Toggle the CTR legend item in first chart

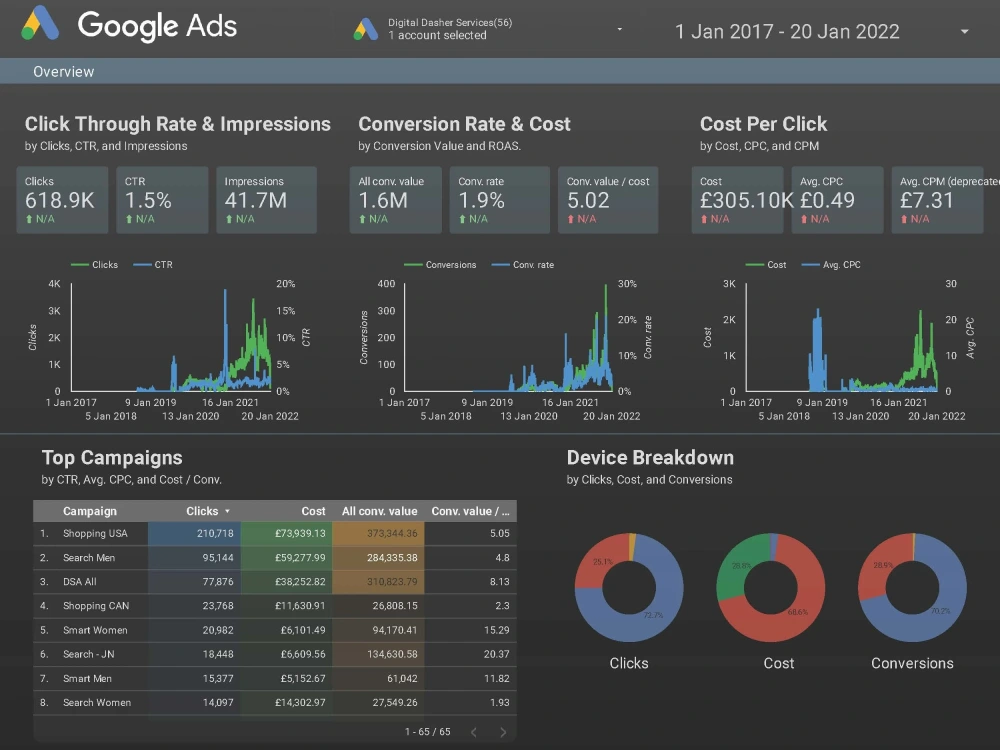(x=153, y=265)
